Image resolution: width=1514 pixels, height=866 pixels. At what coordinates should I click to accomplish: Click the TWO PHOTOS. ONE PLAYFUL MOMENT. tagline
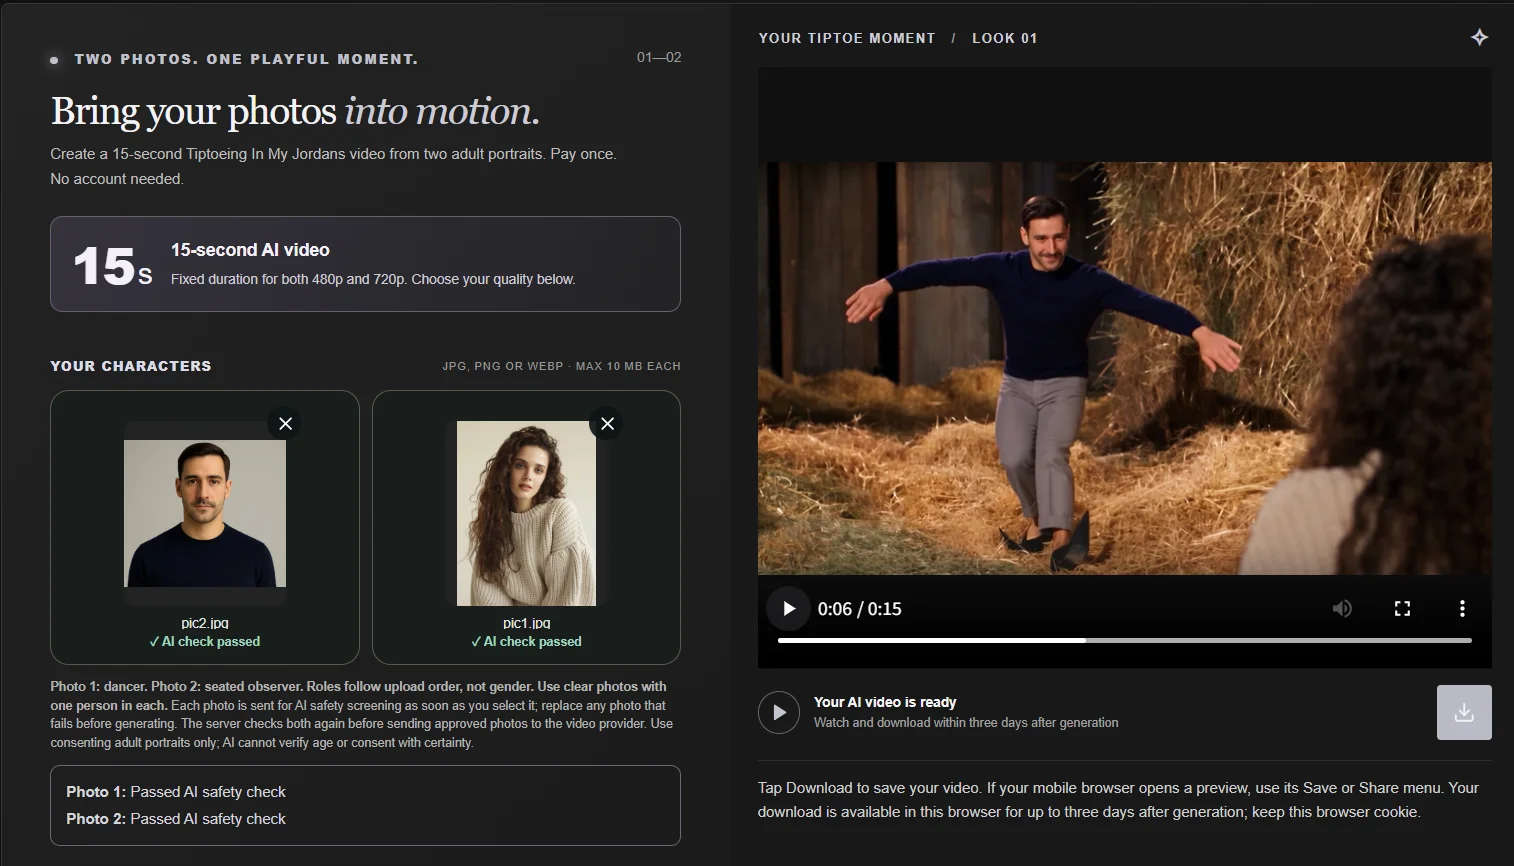coord(246,59)
